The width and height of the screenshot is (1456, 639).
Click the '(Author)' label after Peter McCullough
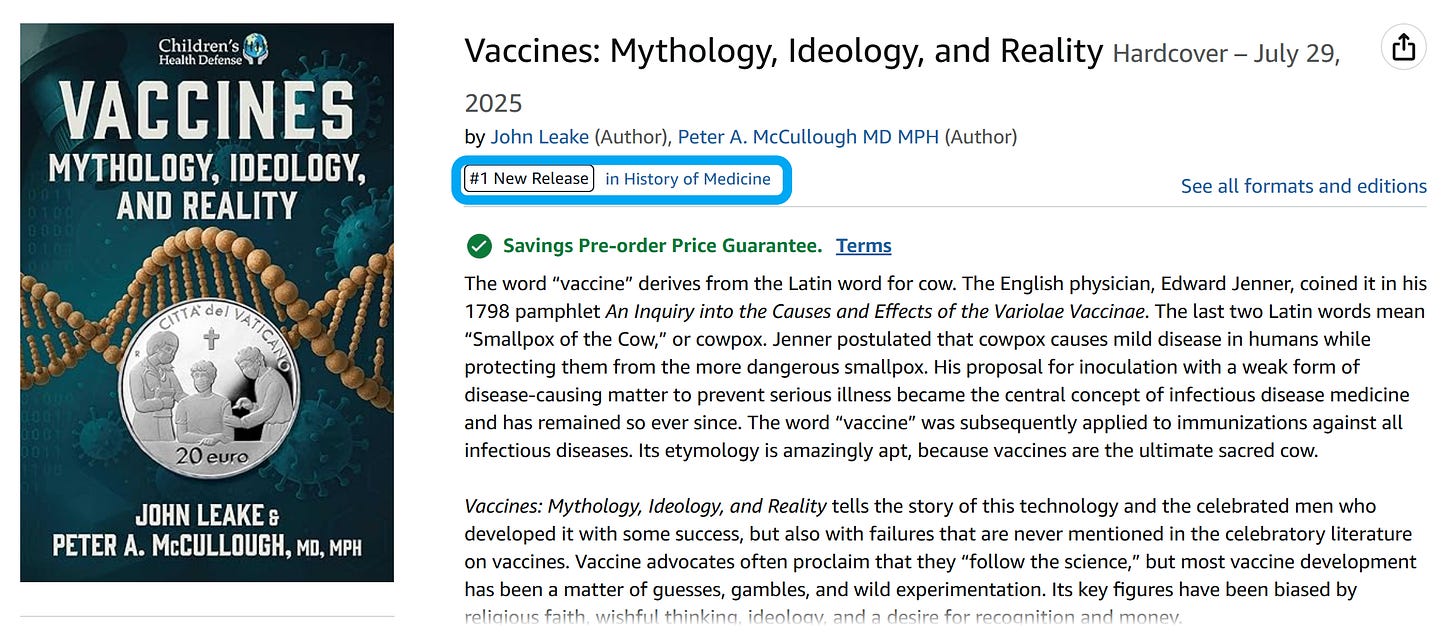[x=980, y=137]
